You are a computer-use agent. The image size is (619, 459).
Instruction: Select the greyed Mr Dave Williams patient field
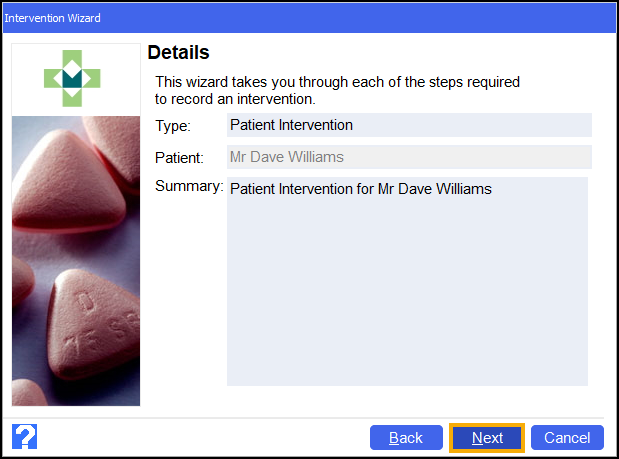click(409, 157)
